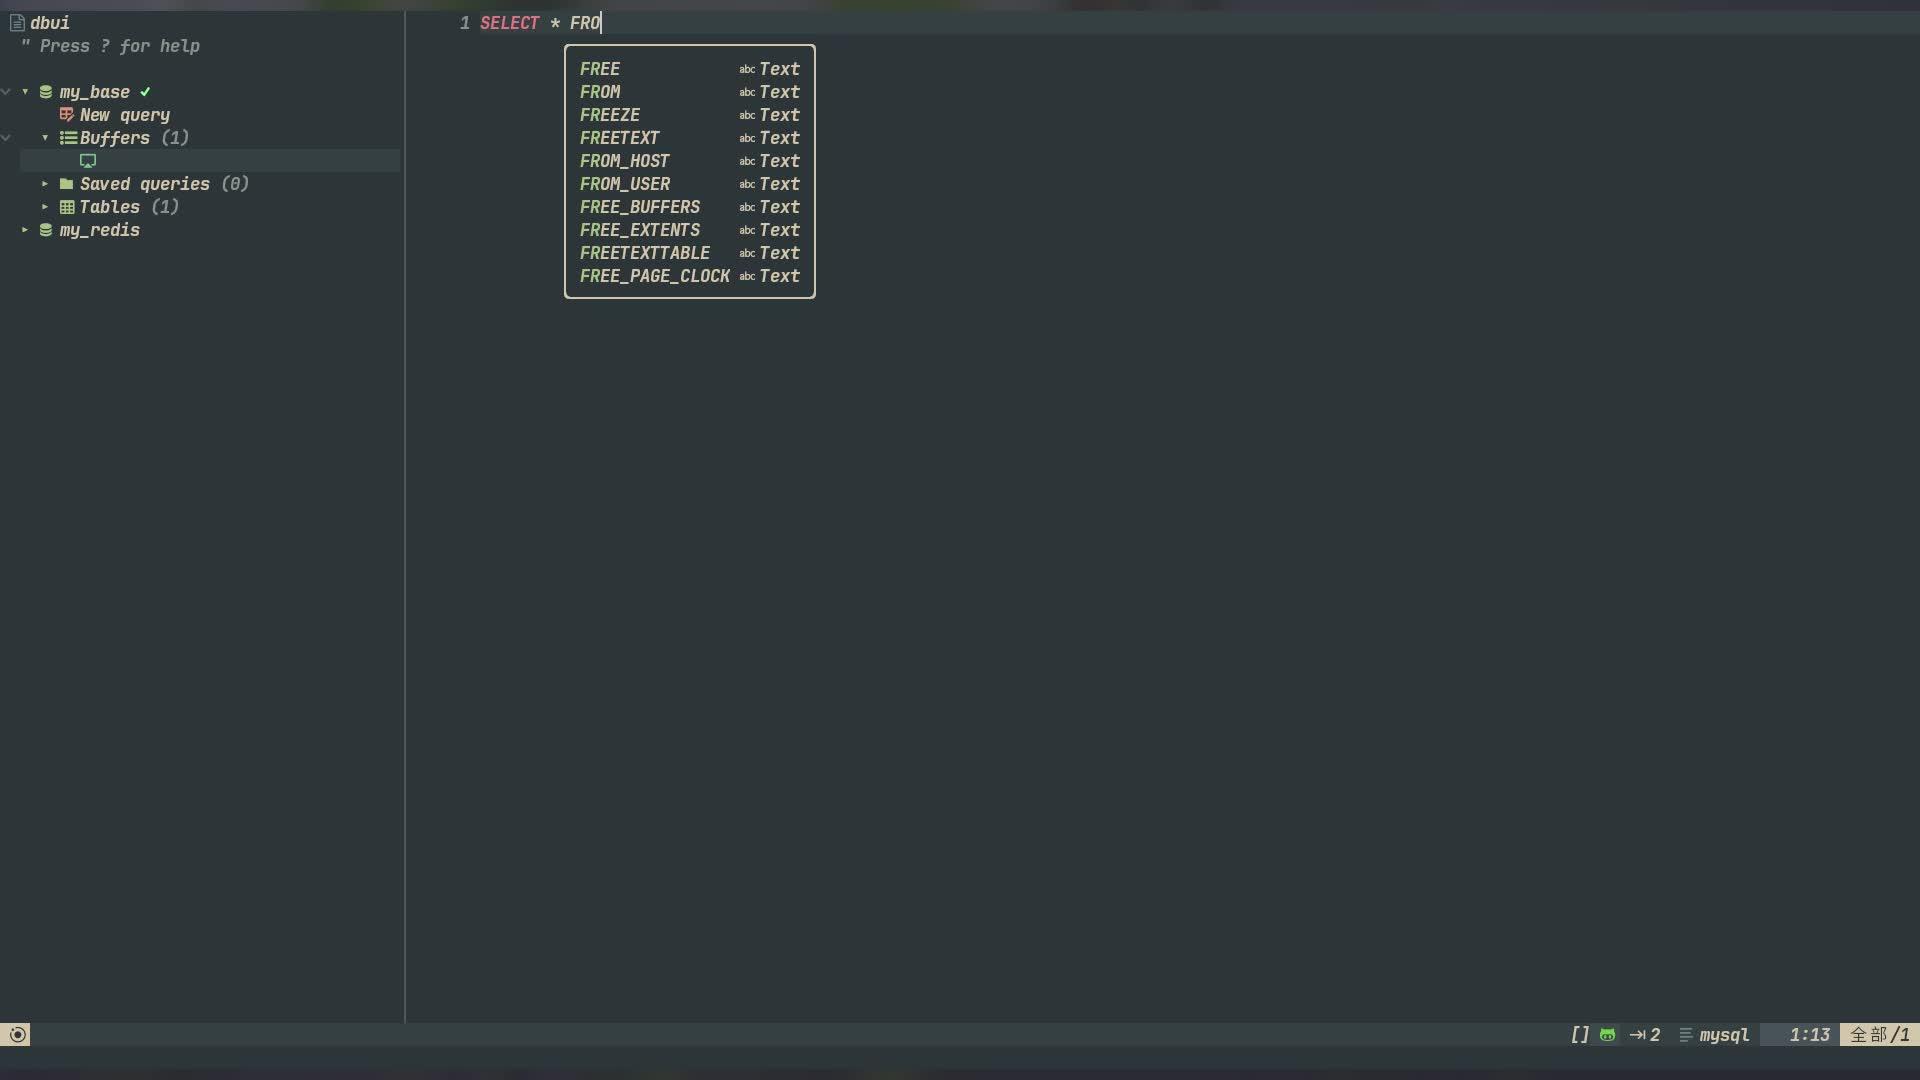
Task: Expand the Saved queries arrow
Action: (x=45, y=184)
